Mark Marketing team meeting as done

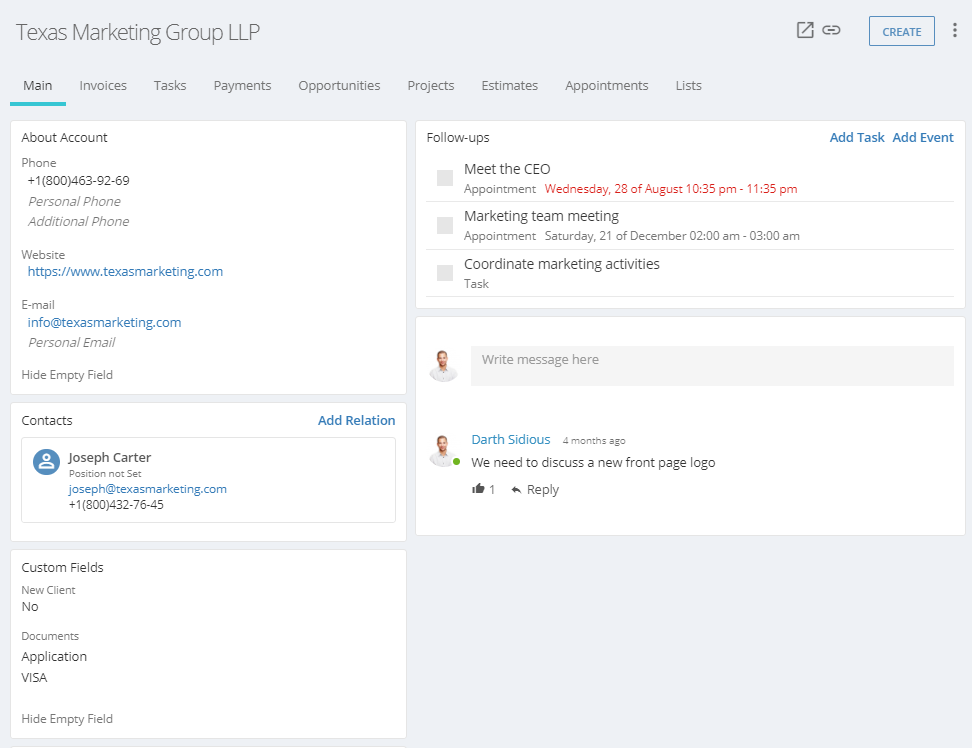[445, 225]
